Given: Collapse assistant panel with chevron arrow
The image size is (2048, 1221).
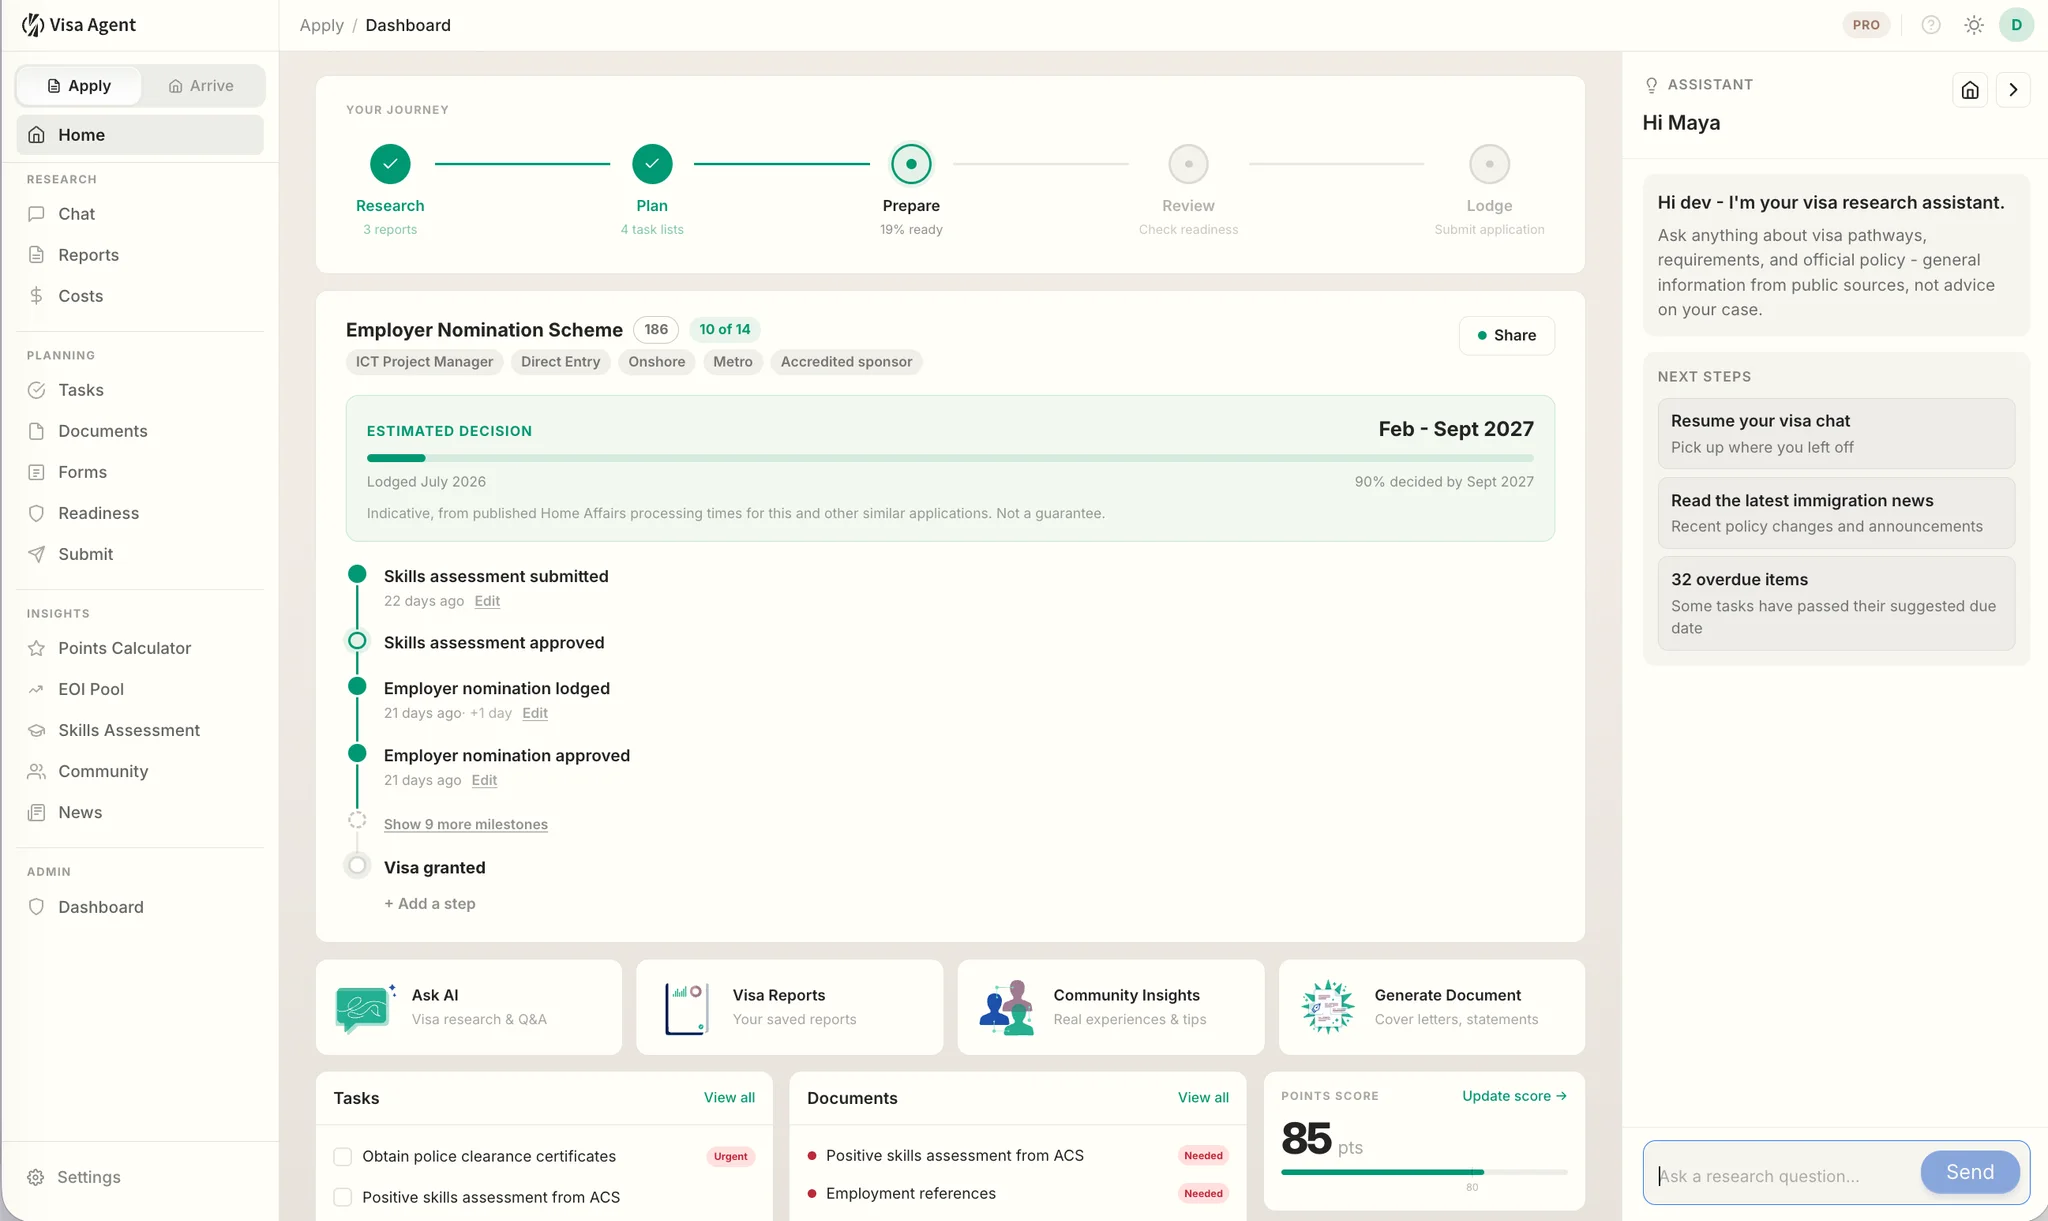Looking at the screenshot, I should (x=2013, y=90).
